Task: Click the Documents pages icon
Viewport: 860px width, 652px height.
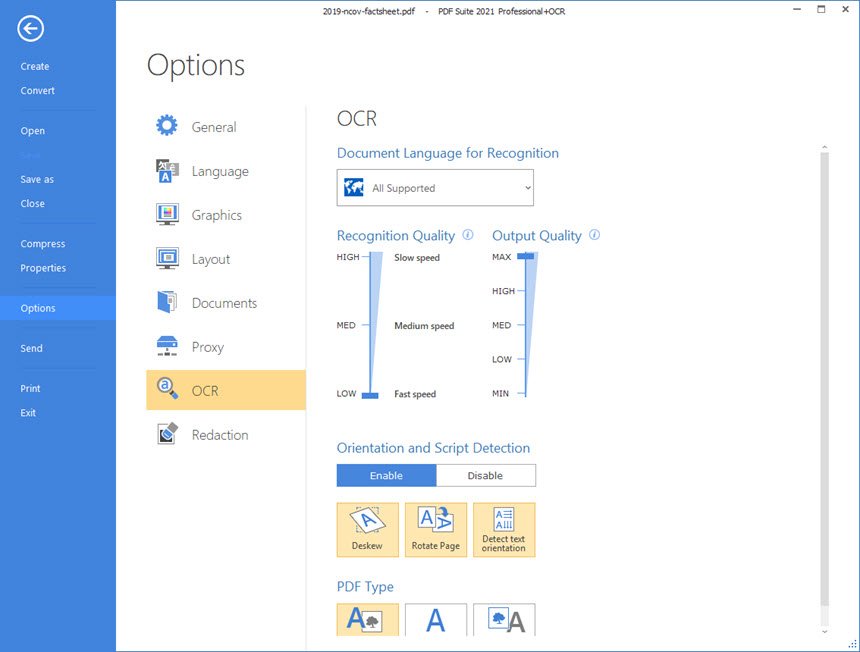Action: click(167, 302)
